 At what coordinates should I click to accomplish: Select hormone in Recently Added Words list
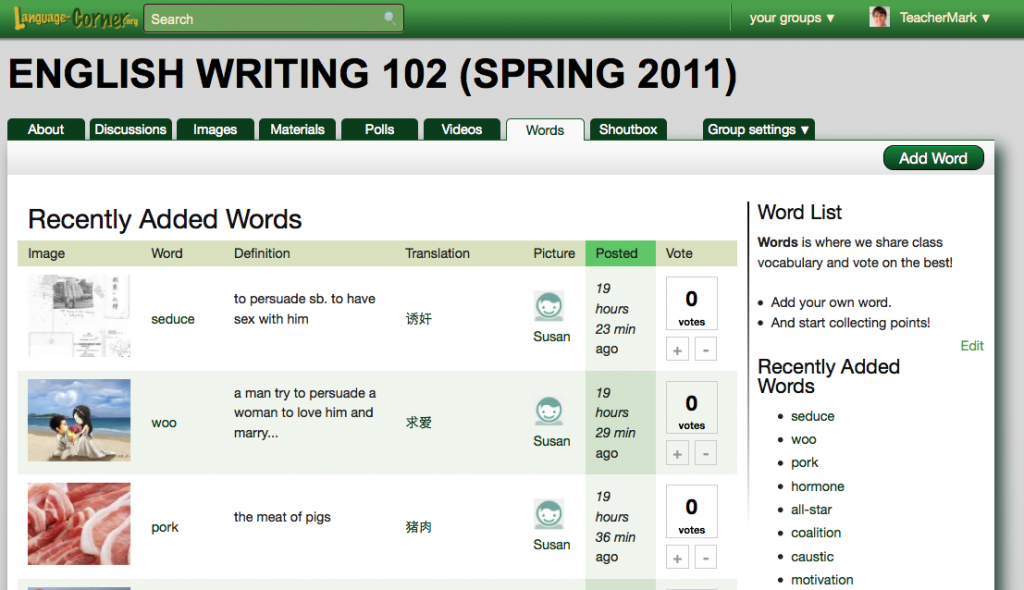[x=817, y=486]
